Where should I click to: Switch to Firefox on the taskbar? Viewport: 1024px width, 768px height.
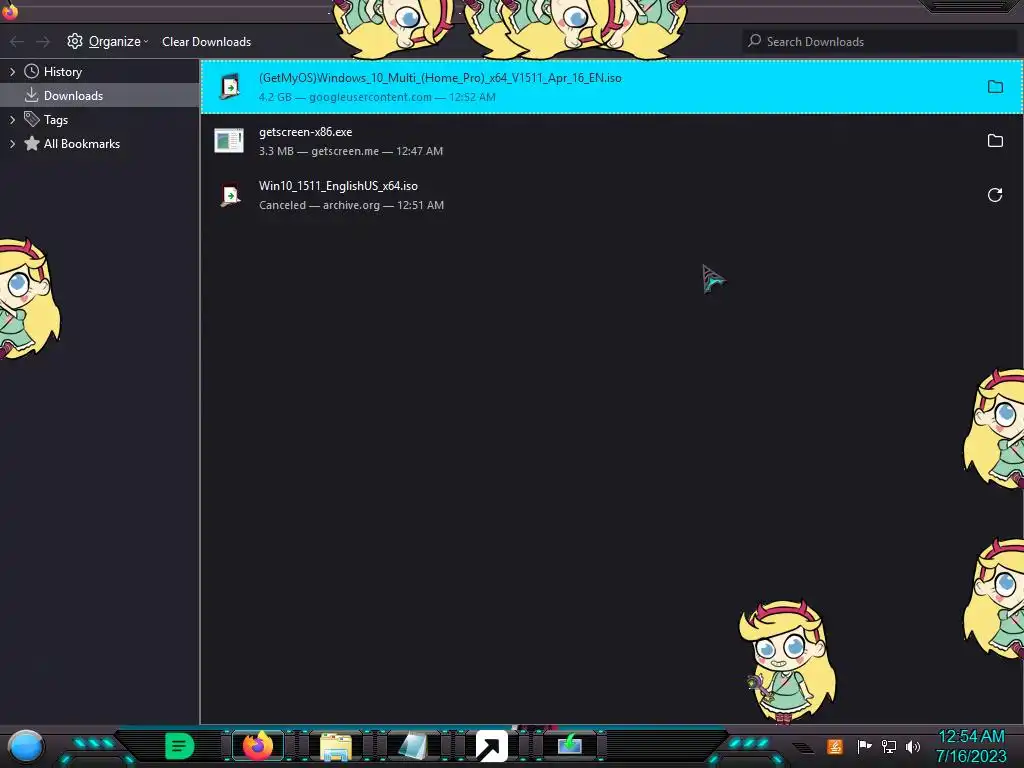[257, 746]
